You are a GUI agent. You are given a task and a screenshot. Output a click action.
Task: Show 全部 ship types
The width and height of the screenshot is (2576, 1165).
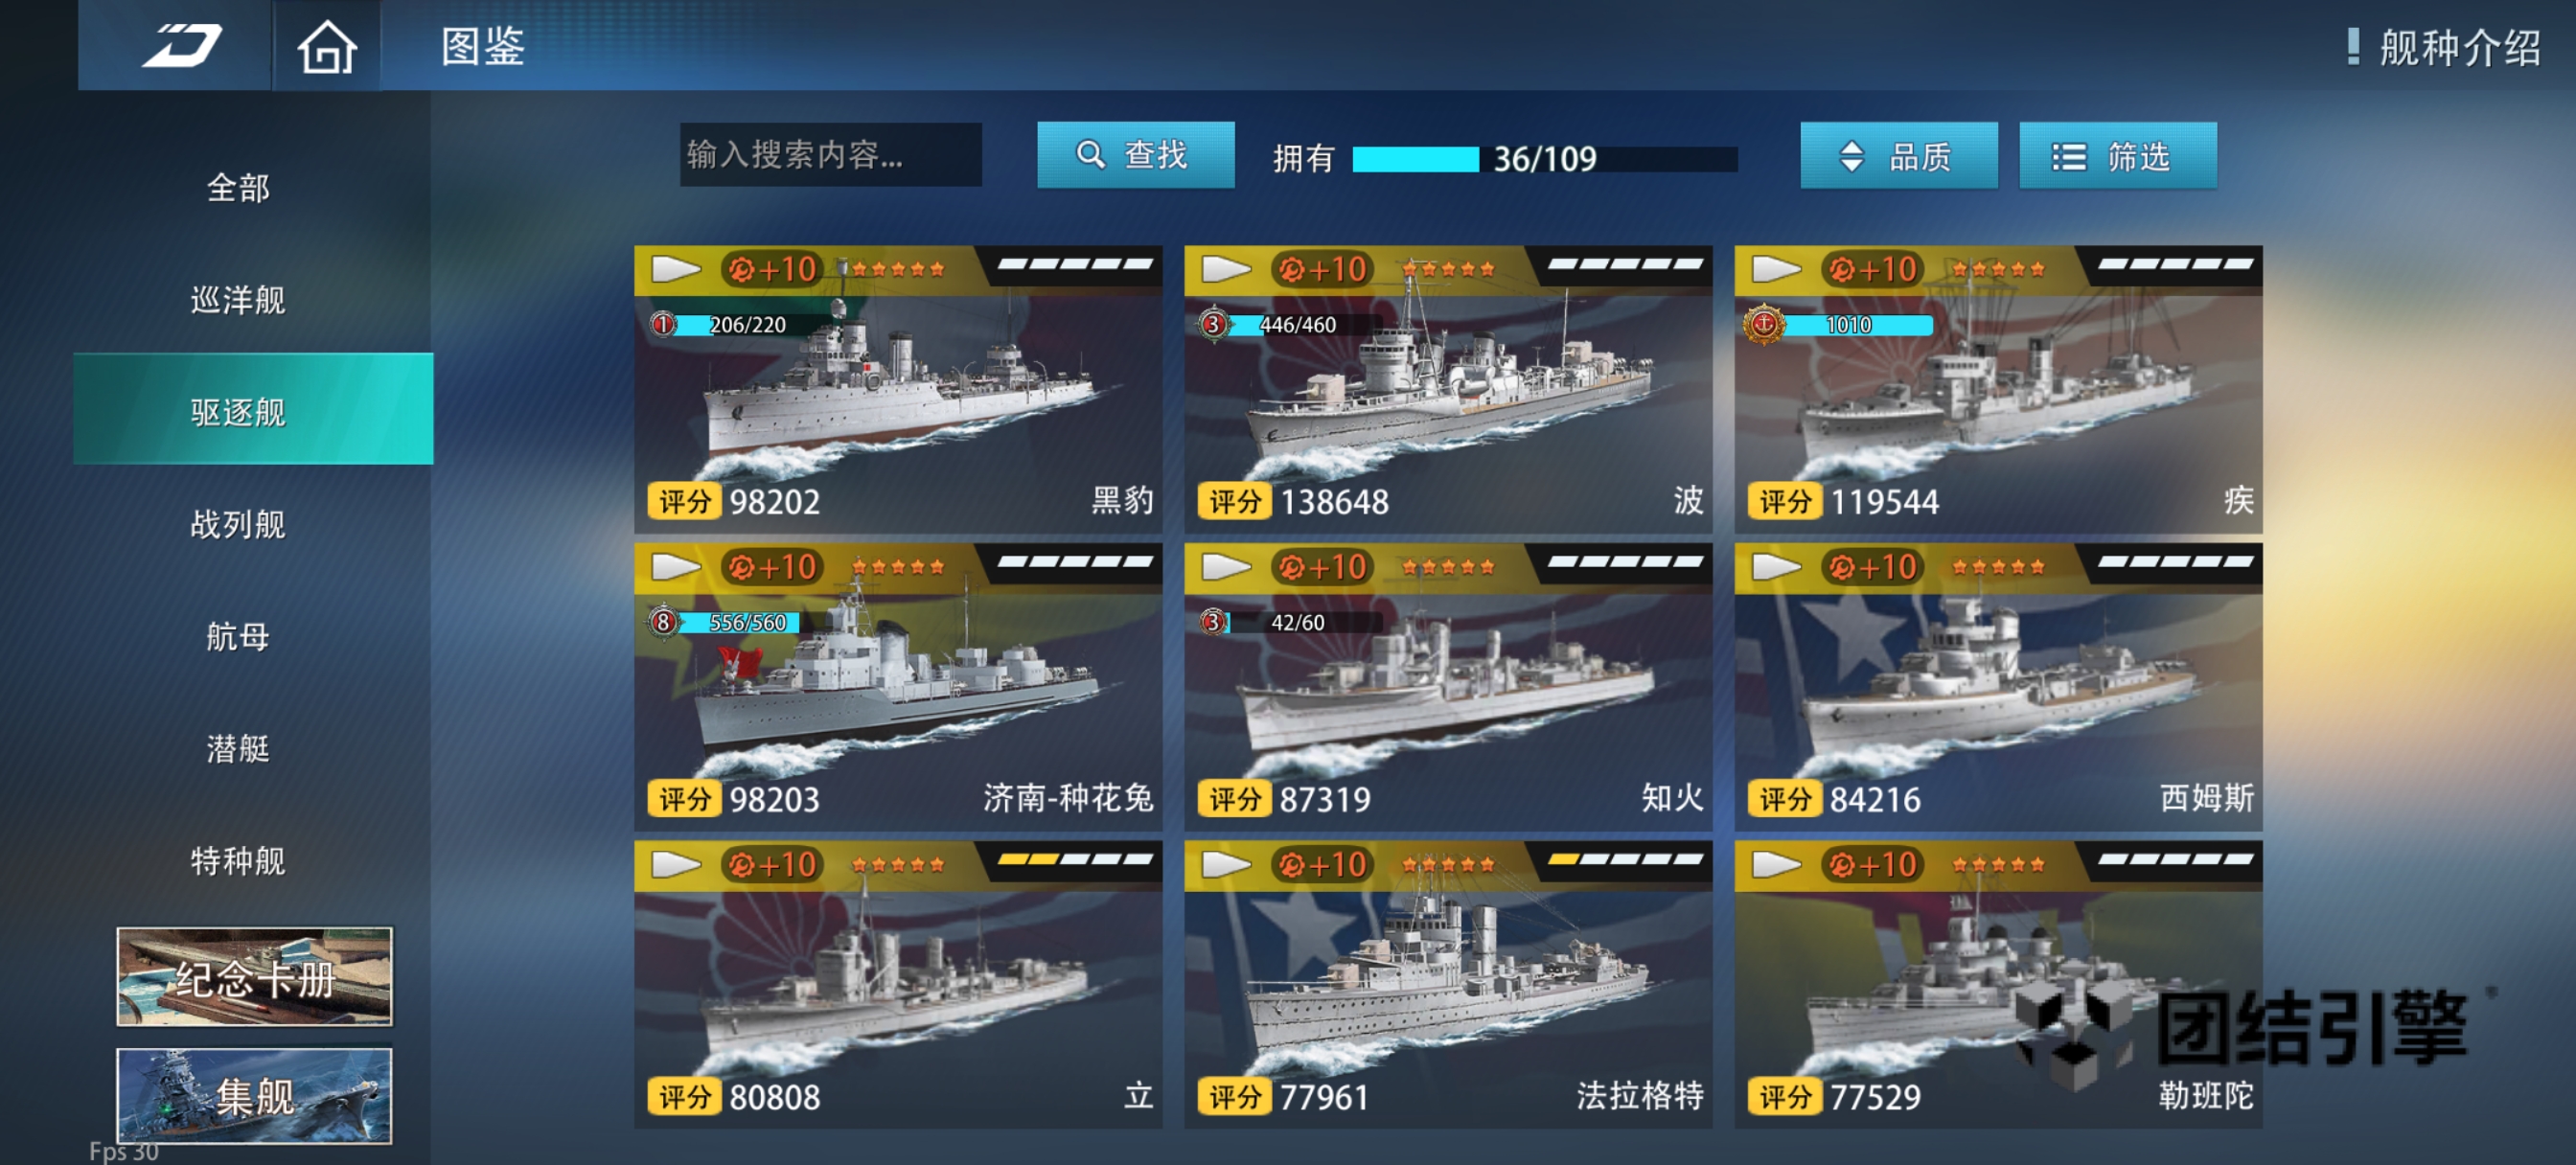(x=238, y=187)
